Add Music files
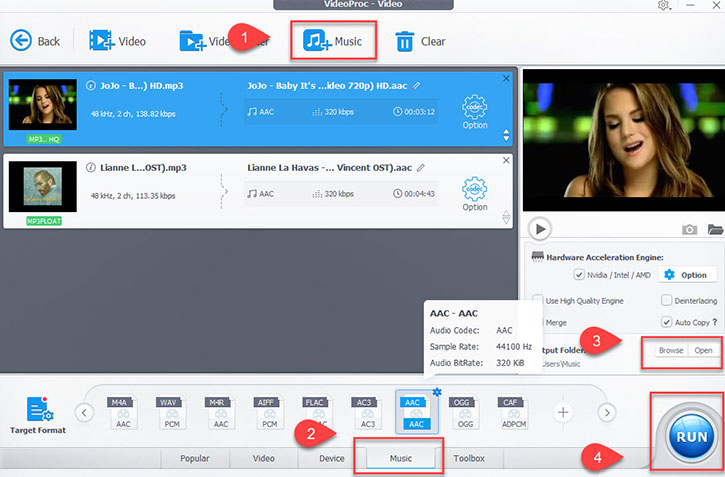The height and width of the screenshot is (477, 725). tap(333, 41)
